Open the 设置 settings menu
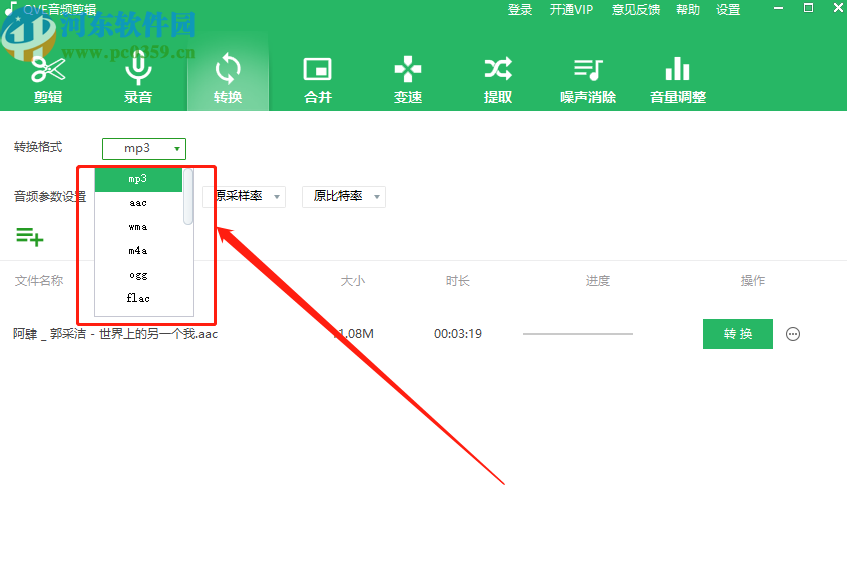Image resolution: width=847 pixels, height=566 pixels. 728,10
